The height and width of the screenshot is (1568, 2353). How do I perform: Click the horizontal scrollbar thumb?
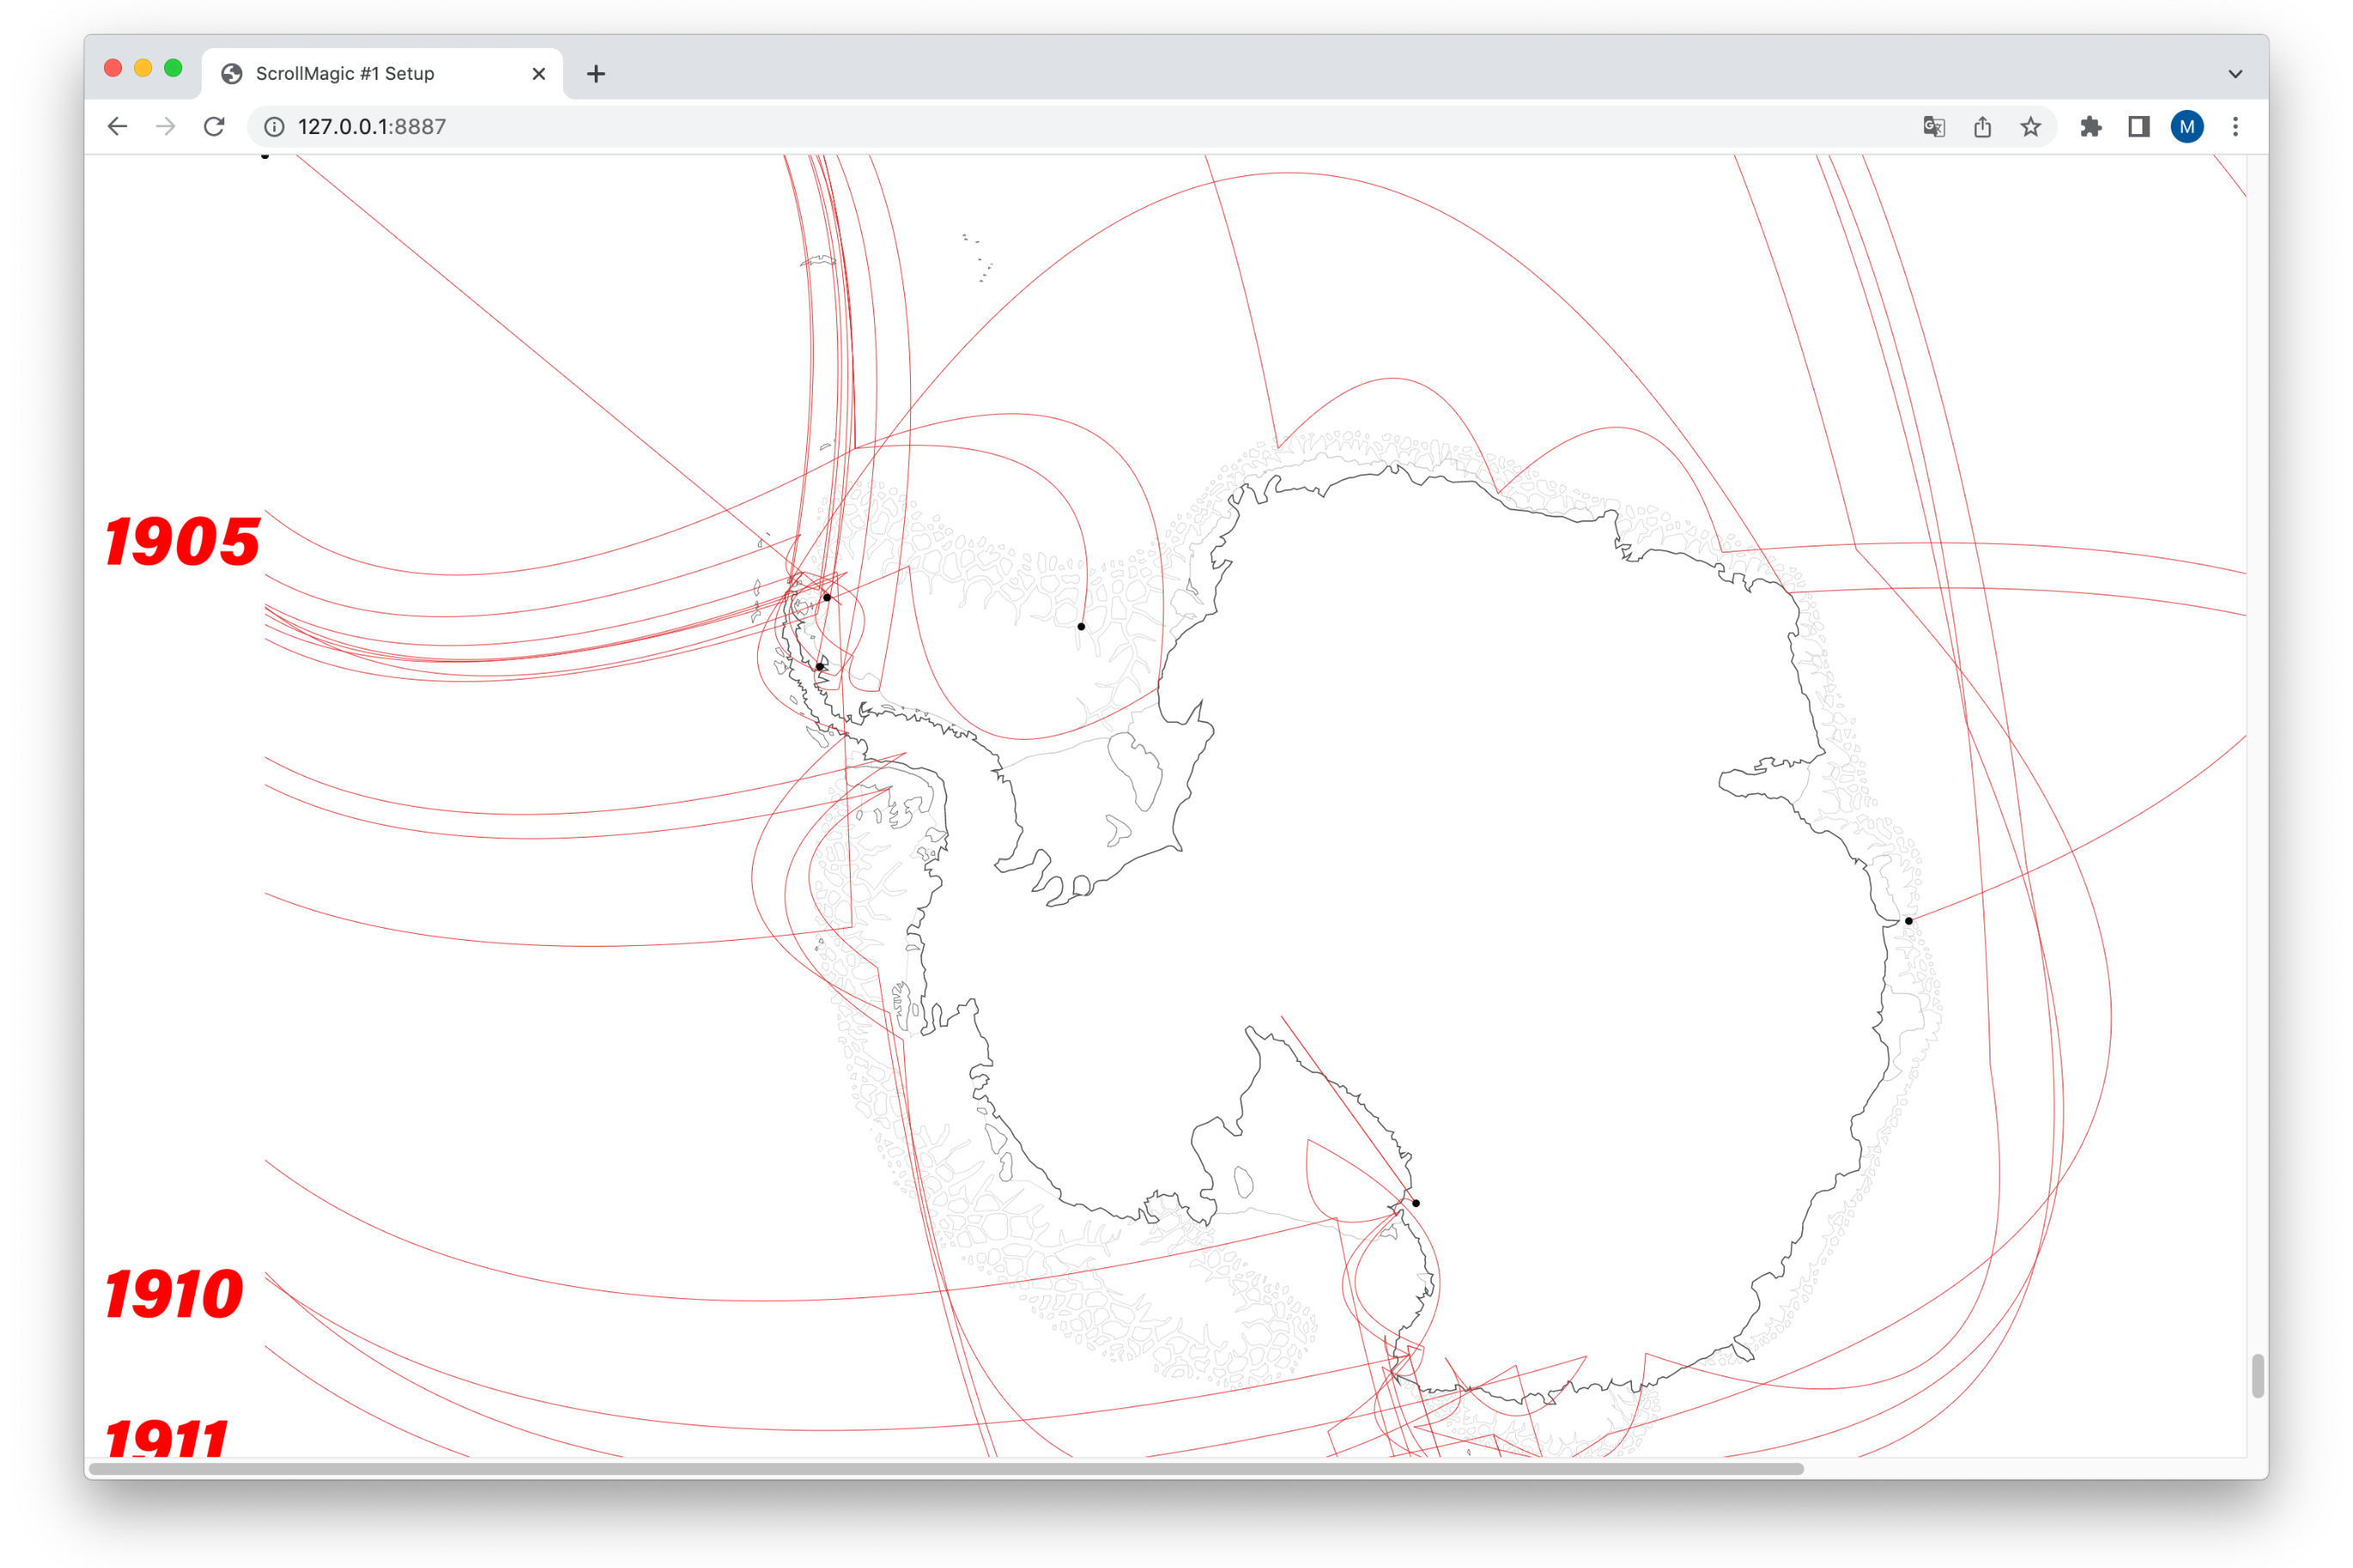[945, 1469]
